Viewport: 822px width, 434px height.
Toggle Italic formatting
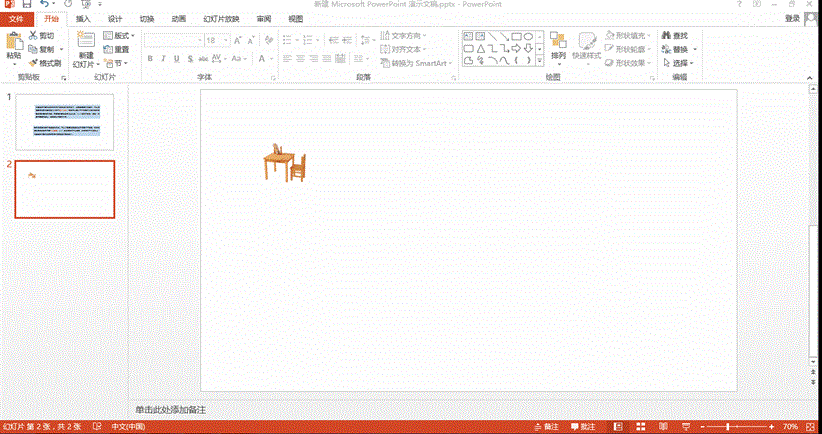point(163,59)
